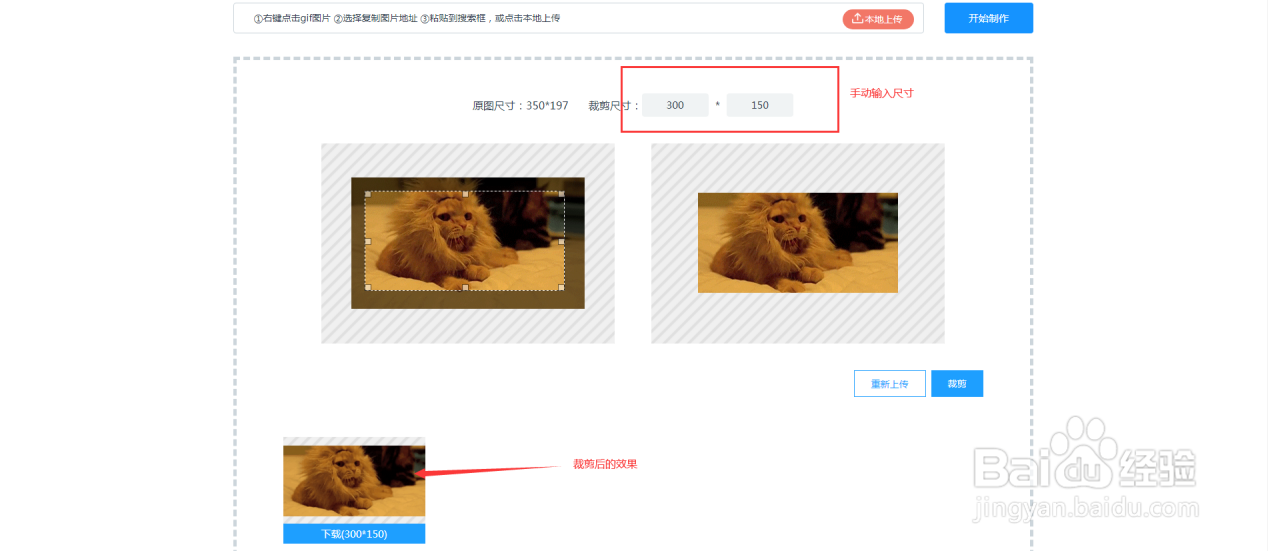Click the top-right crop handle
This screenshot has height=551, width=1268.
[562, 194]
